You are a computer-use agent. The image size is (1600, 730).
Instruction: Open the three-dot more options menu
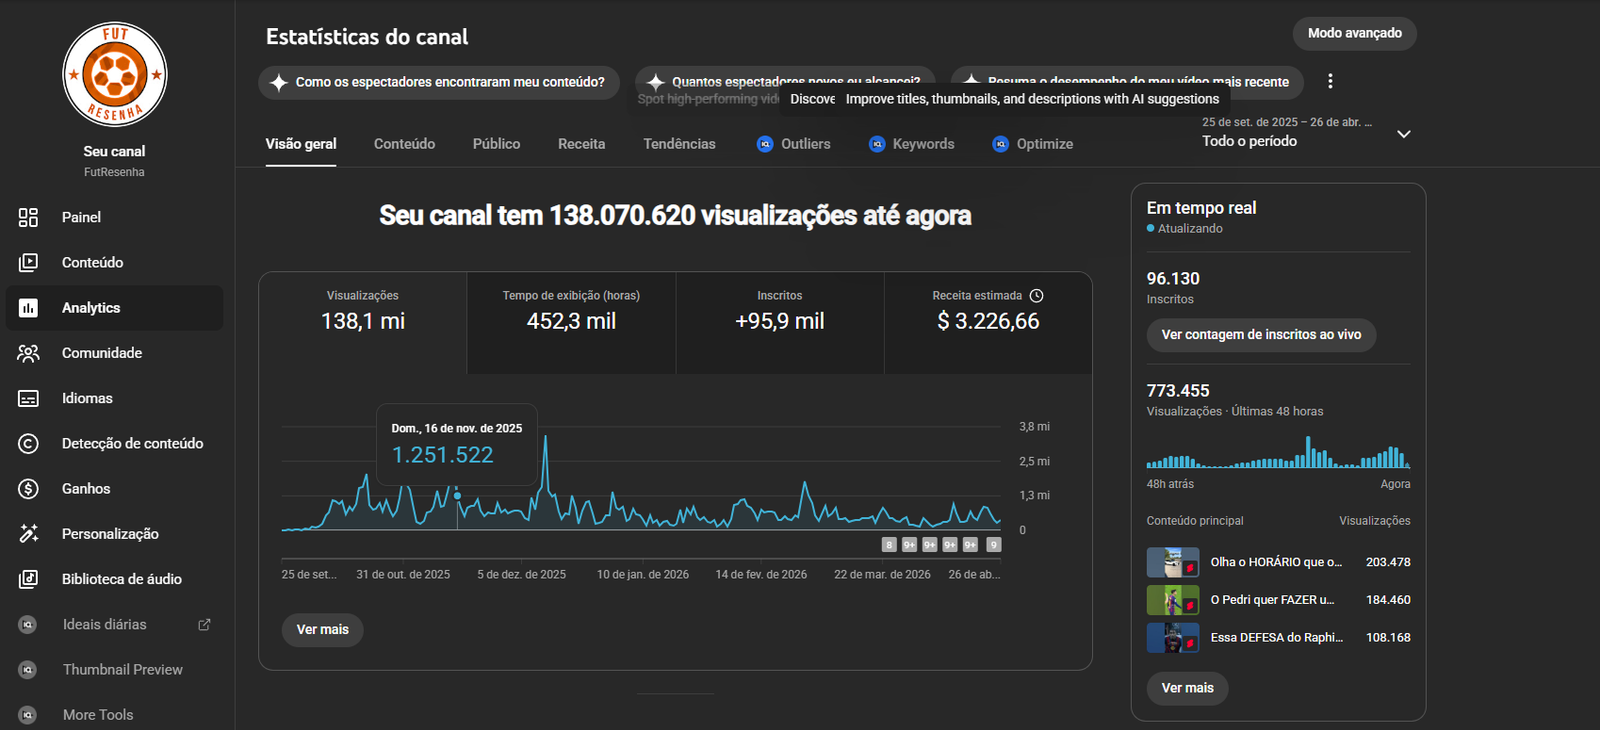pyautogui.click(x=1330, y=81)
